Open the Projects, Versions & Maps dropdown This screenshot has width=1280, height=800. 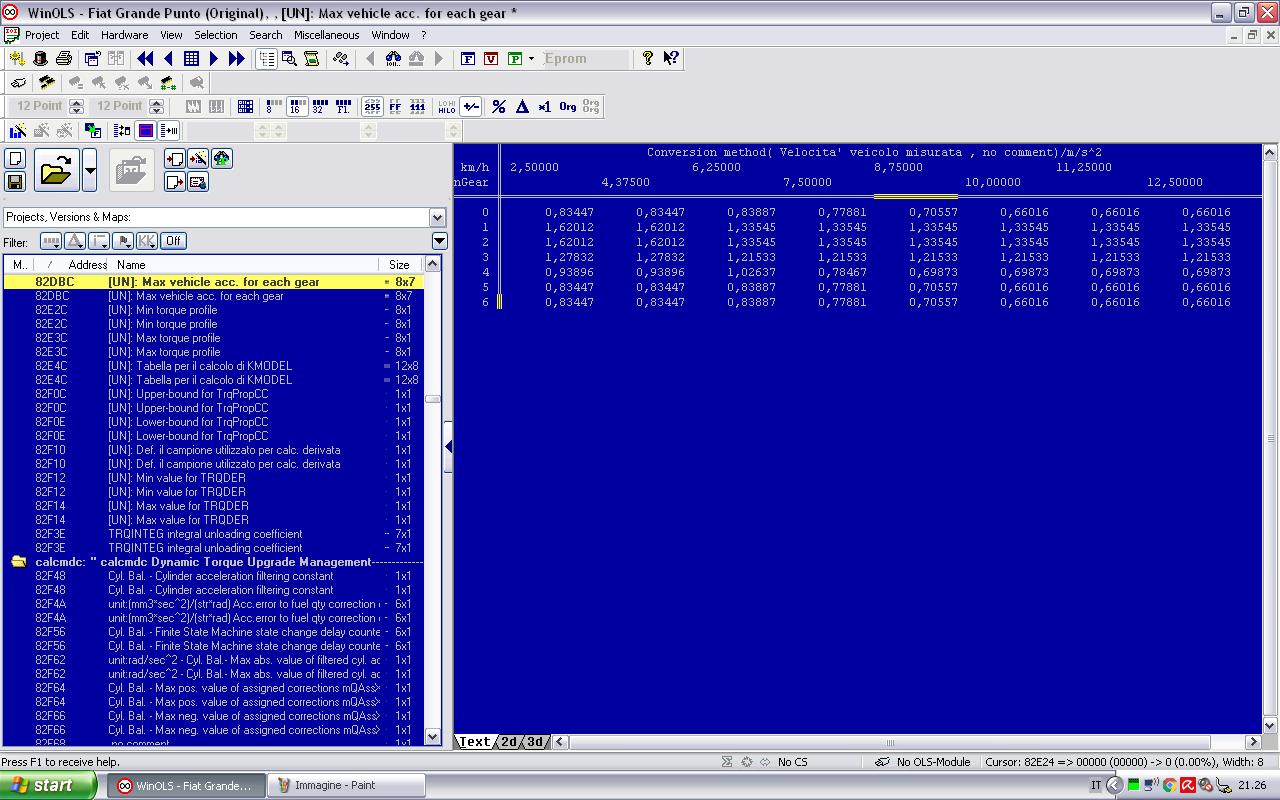(437, 217)
